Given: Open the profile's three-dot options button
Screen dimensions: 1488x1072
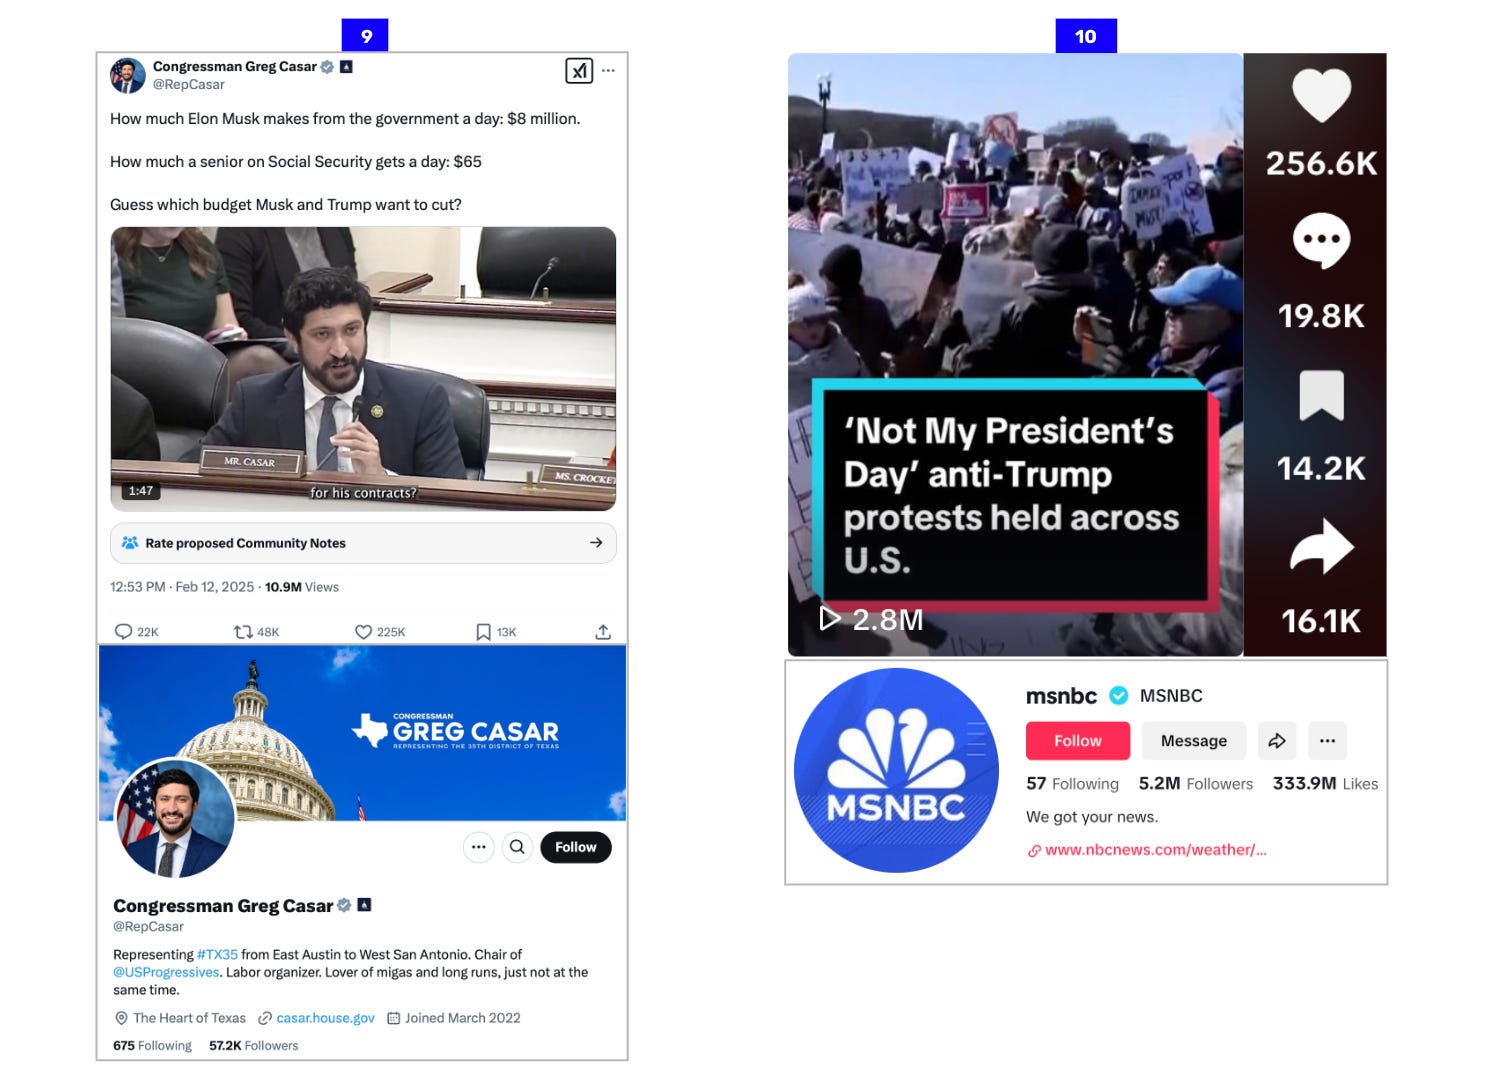Looking at the screenshot, I should pos(479,847).
